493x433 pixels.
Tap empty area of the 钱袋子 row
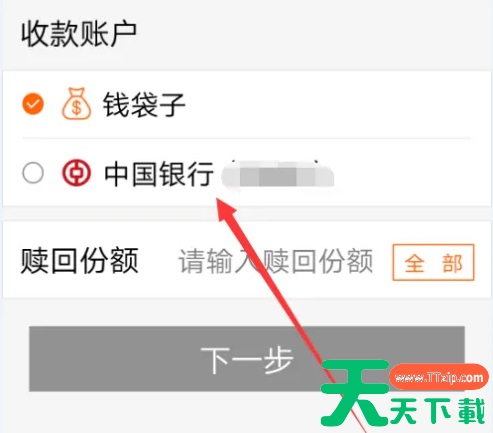333,104
